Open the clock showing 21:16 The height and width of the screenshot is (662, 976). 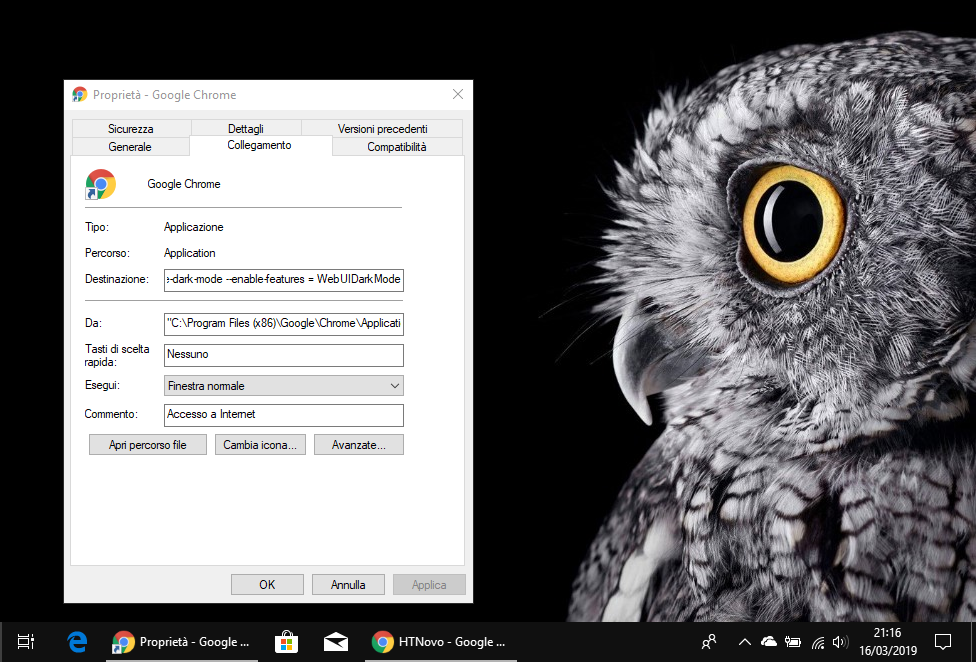(887, 641)
